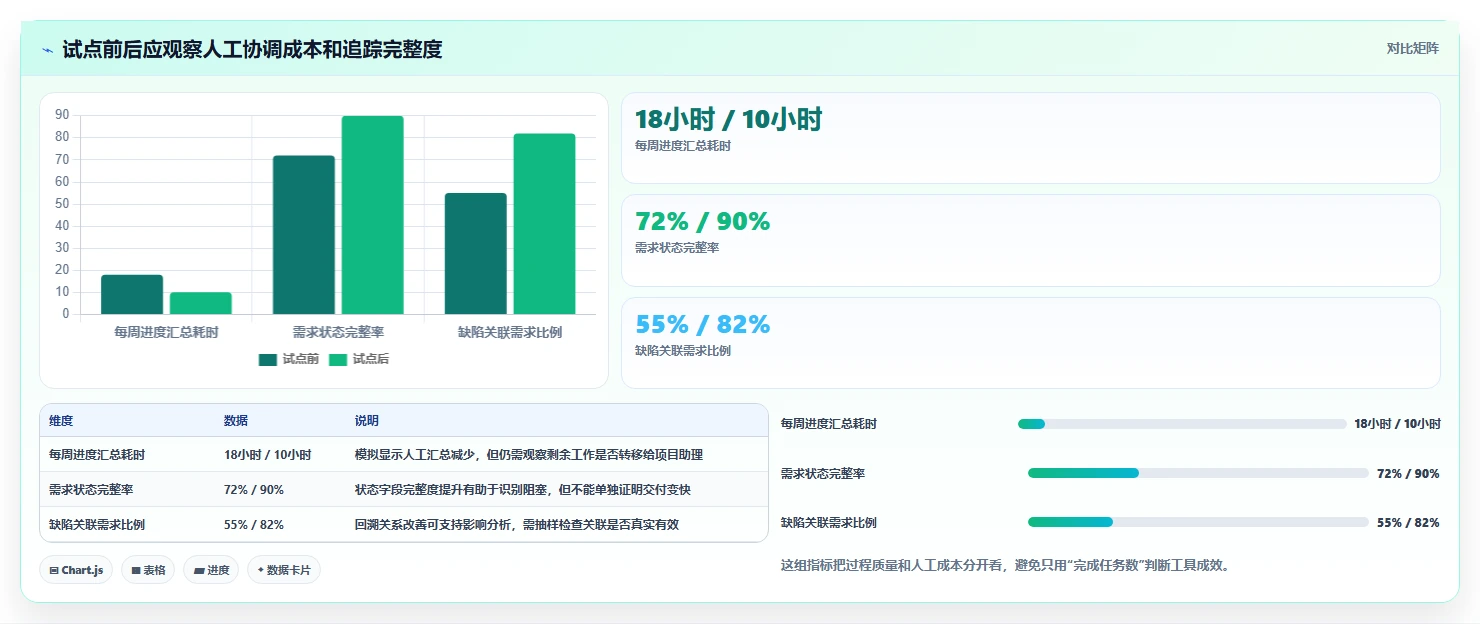Image resolution: width=1480 pixels, height=624 pixels.
Task: Click the description starting 模拟显示人工汇总减少
Action: click(x=529, y=455)
